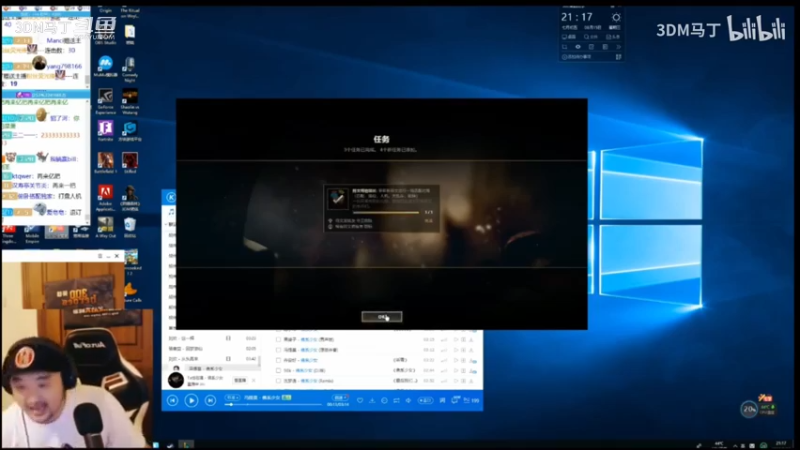The width and height of the screenshot is (800, 450).
Task: Download the Remix song row
Action: [x=472, y=381]
